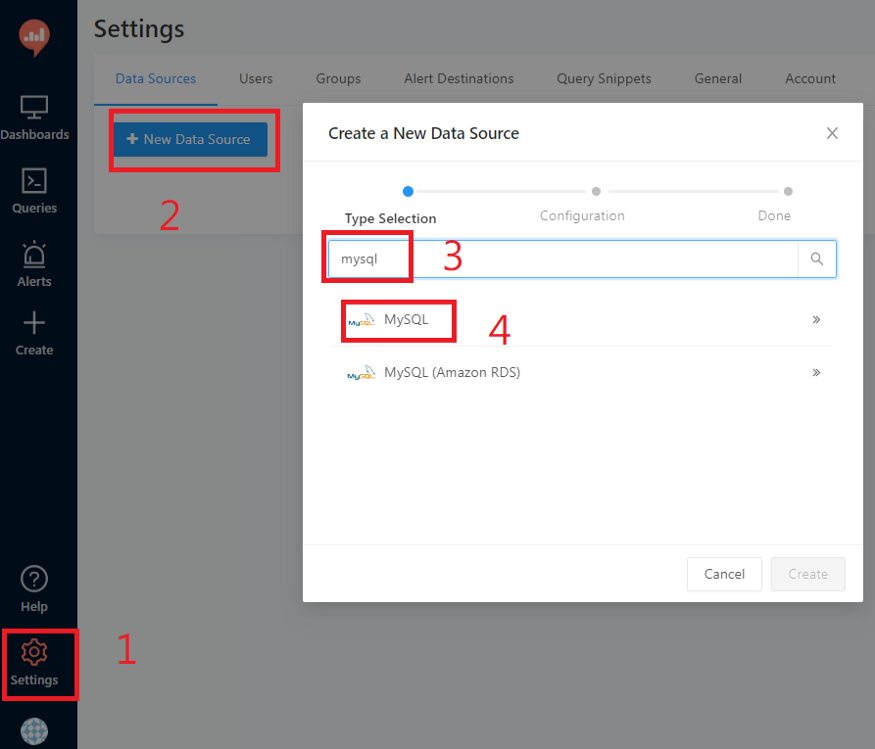Click the search magnifier icon

tap(816, 259)
